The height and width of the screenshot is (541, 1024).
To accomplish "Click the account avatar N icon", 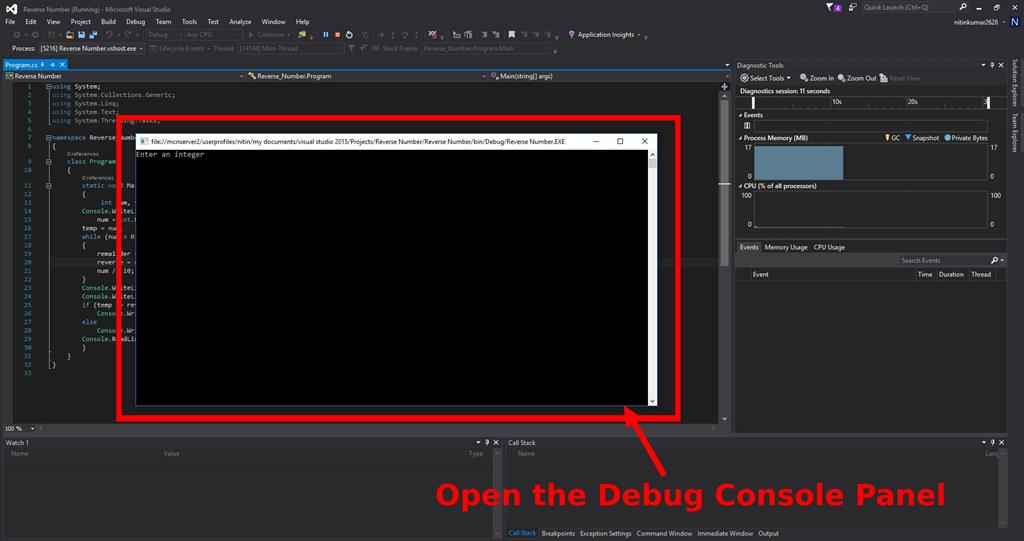I will (x=1016, y=22).
